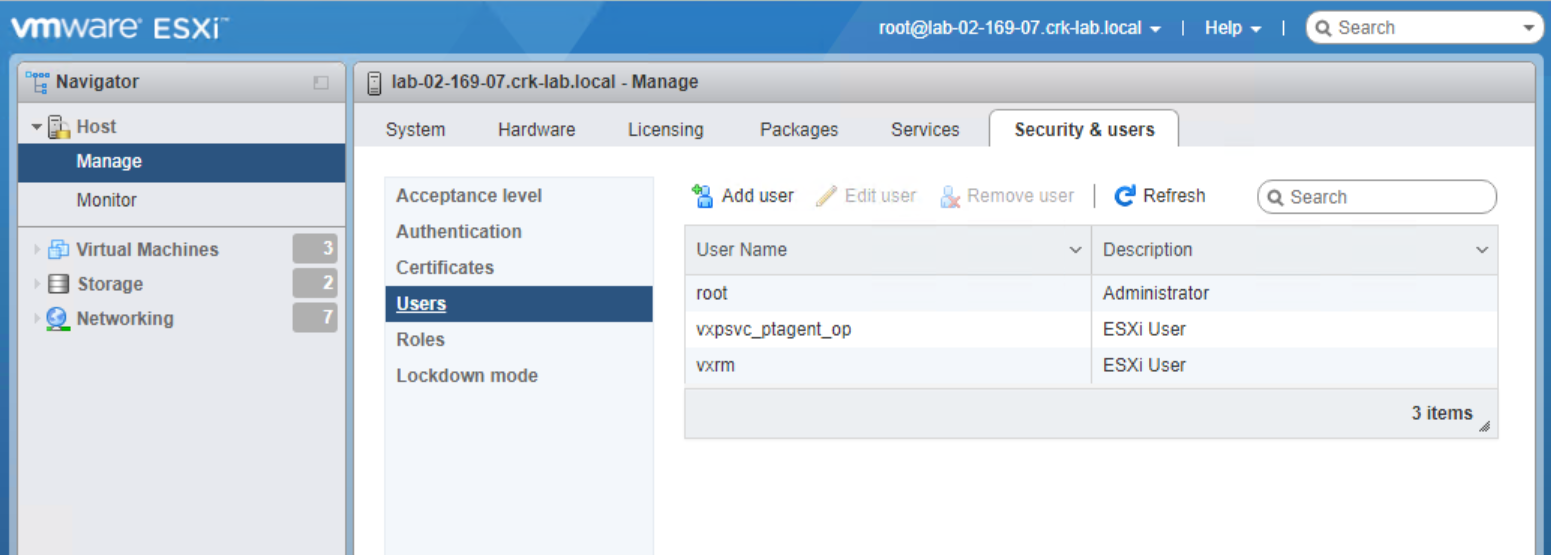Click the Add user icon
Screen dimensions: 1551x555
click(x=703, y=196)
